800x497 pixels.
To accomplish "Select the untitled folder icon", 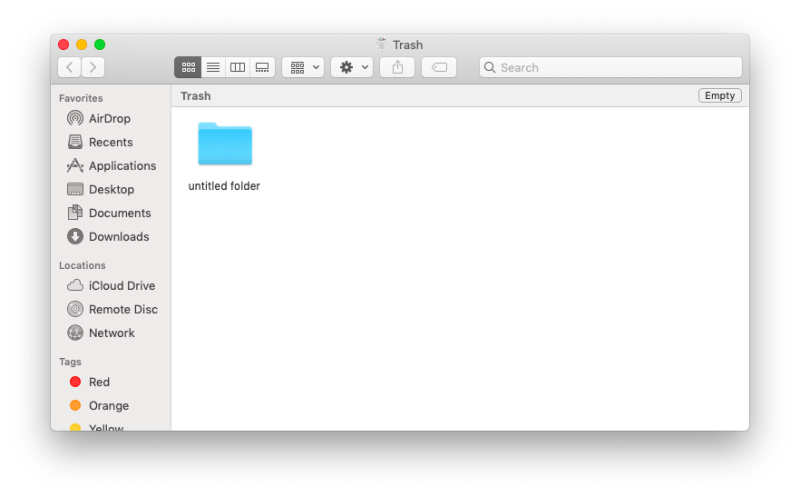I will point(225,144).
